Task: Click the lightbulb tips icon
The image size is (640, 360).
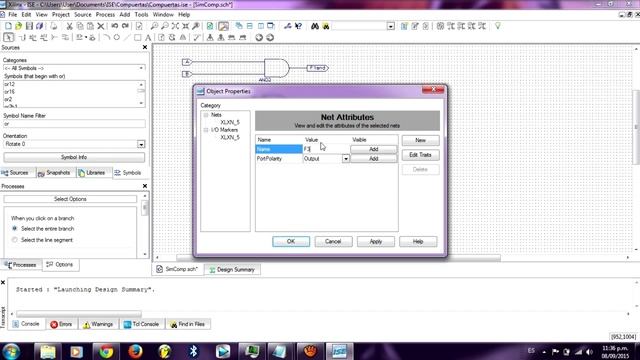Action: tap(498, 26)
